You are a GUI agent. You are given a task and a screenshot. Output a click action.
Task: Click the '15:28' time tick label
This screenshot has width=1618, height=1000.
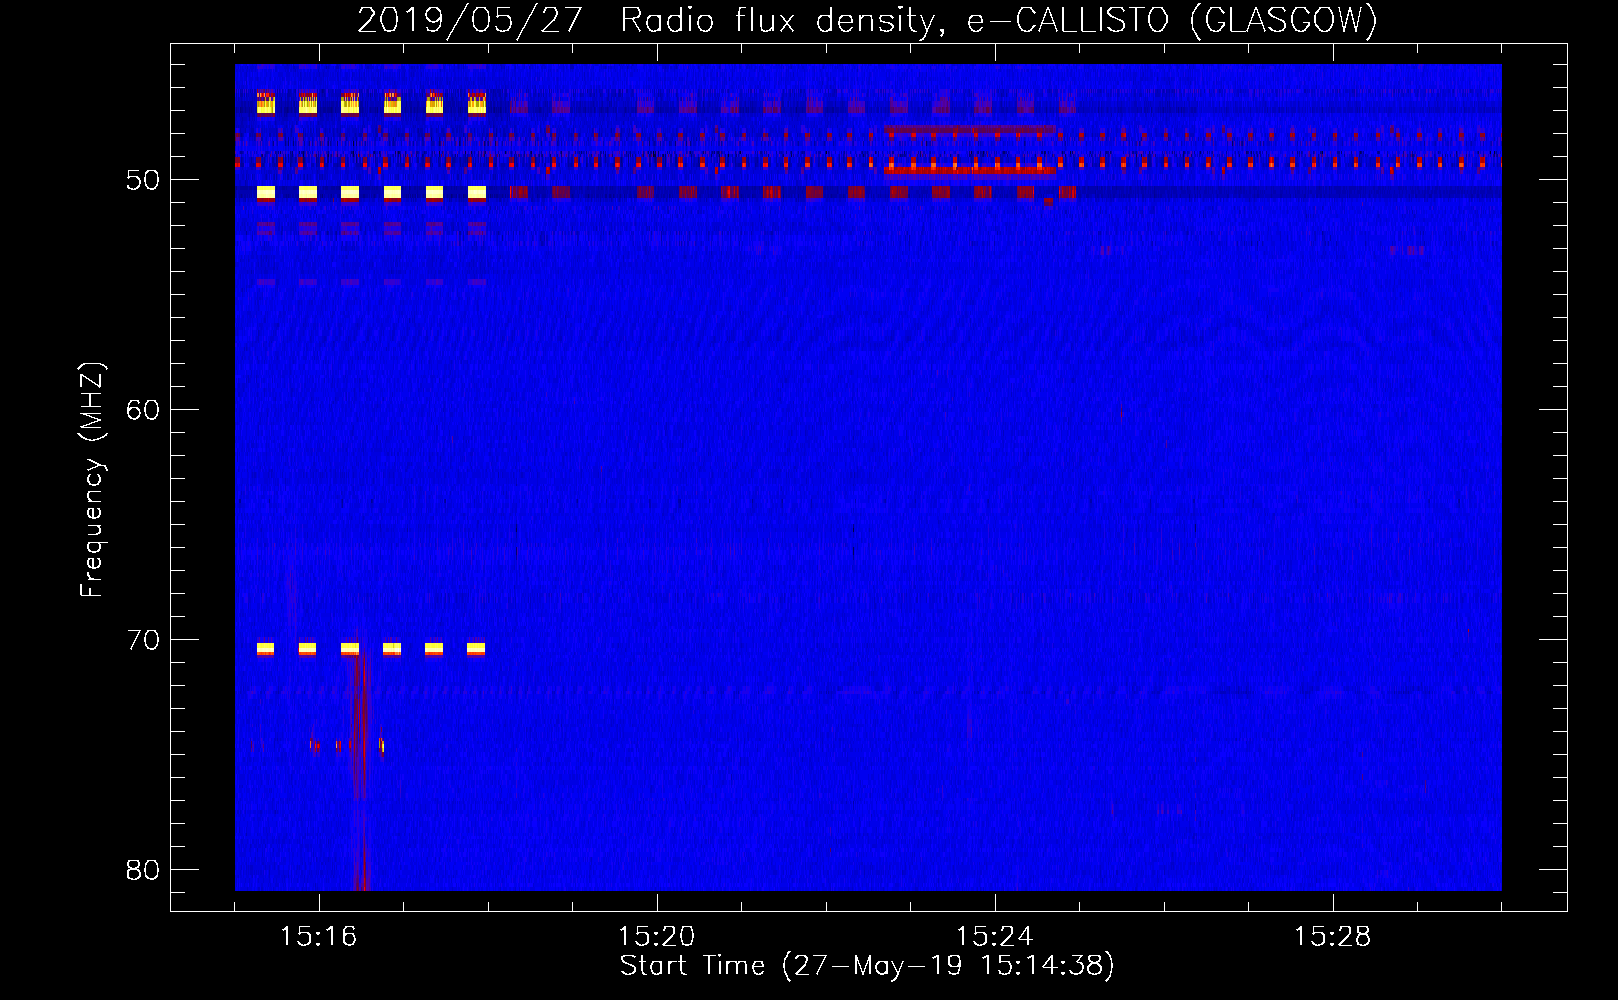point(1332,937)
